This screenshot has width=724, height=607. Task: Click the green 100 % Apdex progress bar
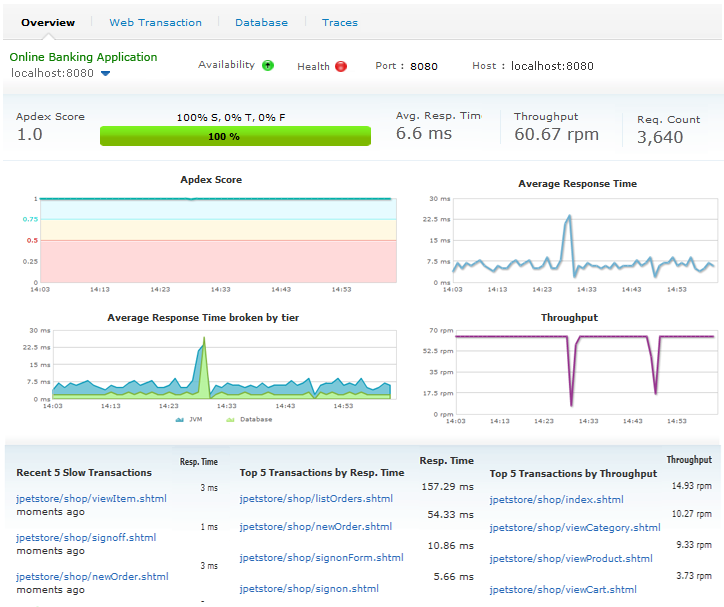pos(235,136)
